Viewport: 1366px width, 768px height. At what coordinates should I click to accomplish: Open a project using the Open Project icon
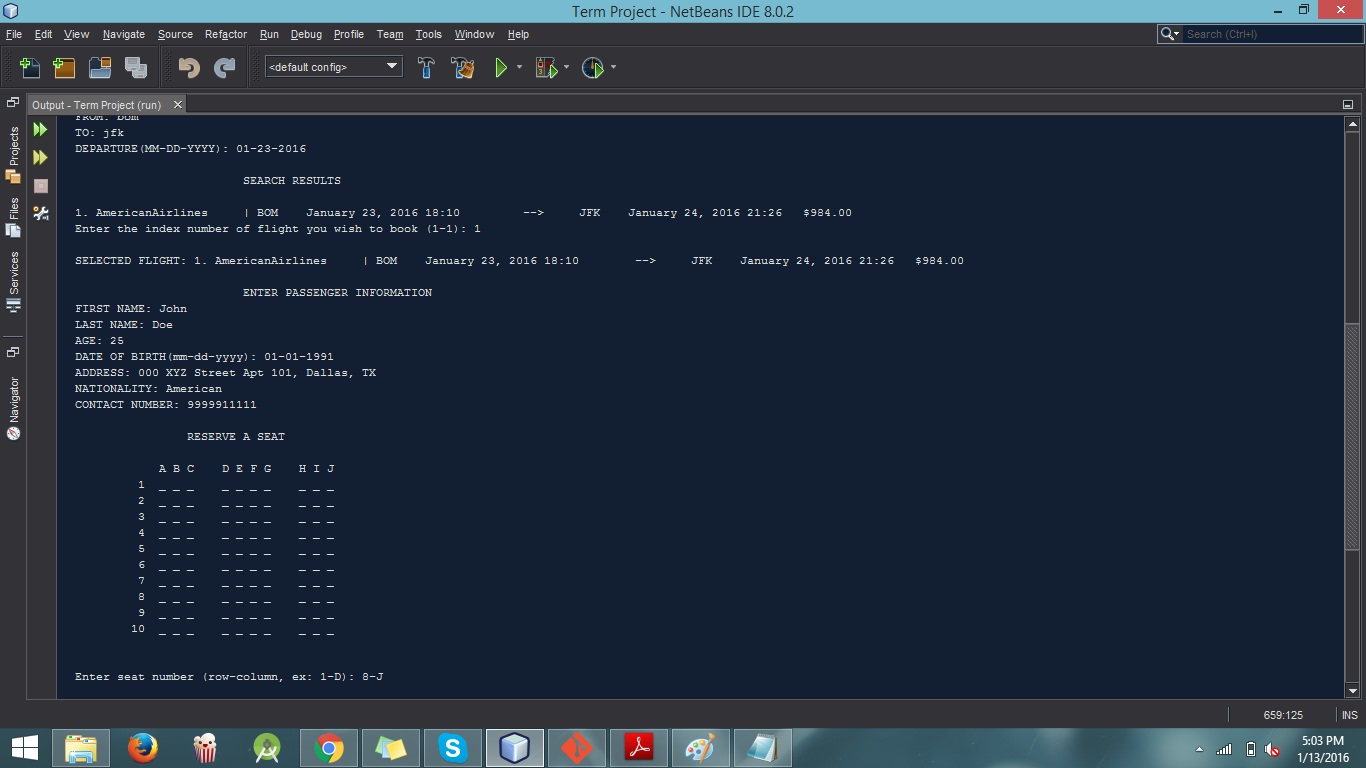click(99, 67)
